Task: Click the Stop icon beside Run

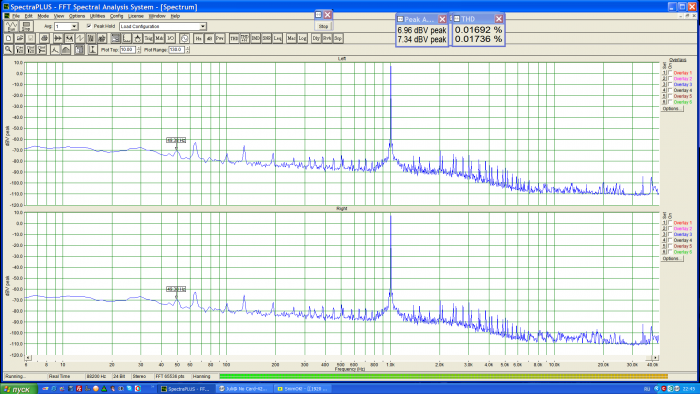Action: [26, 26]
